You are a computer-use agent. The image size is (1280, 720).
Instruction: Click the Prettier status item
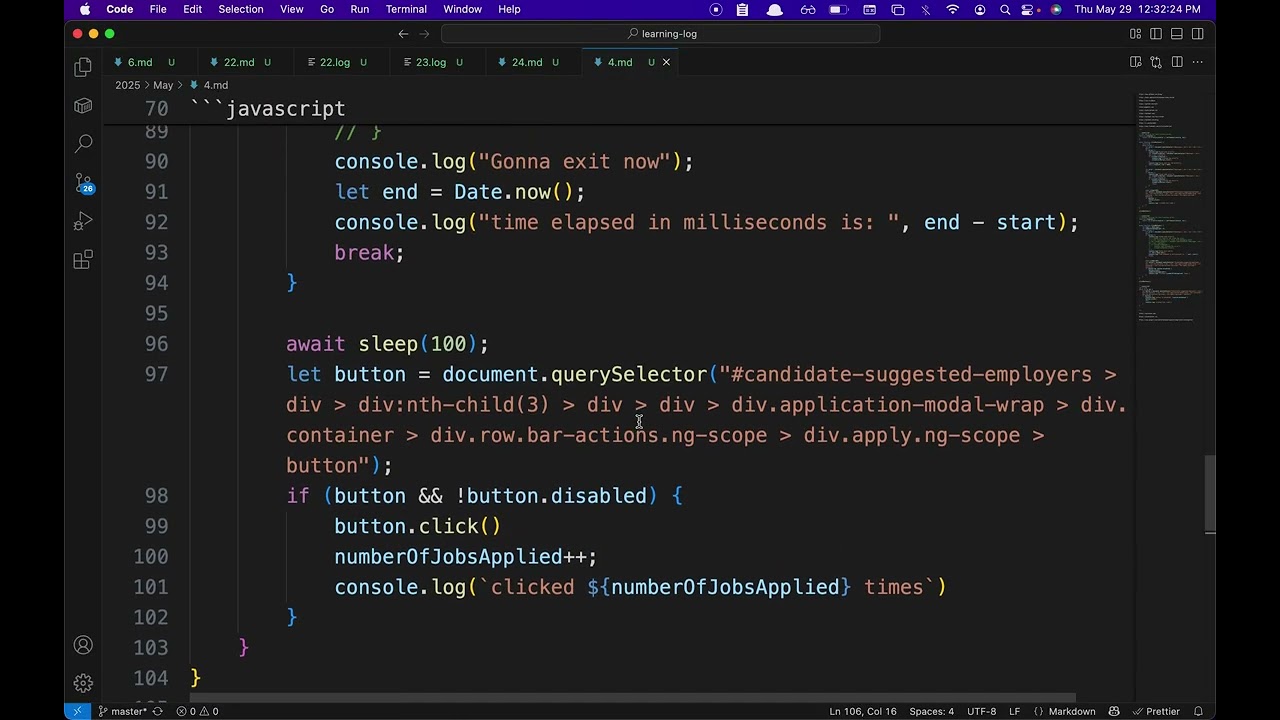[1155, 711]
